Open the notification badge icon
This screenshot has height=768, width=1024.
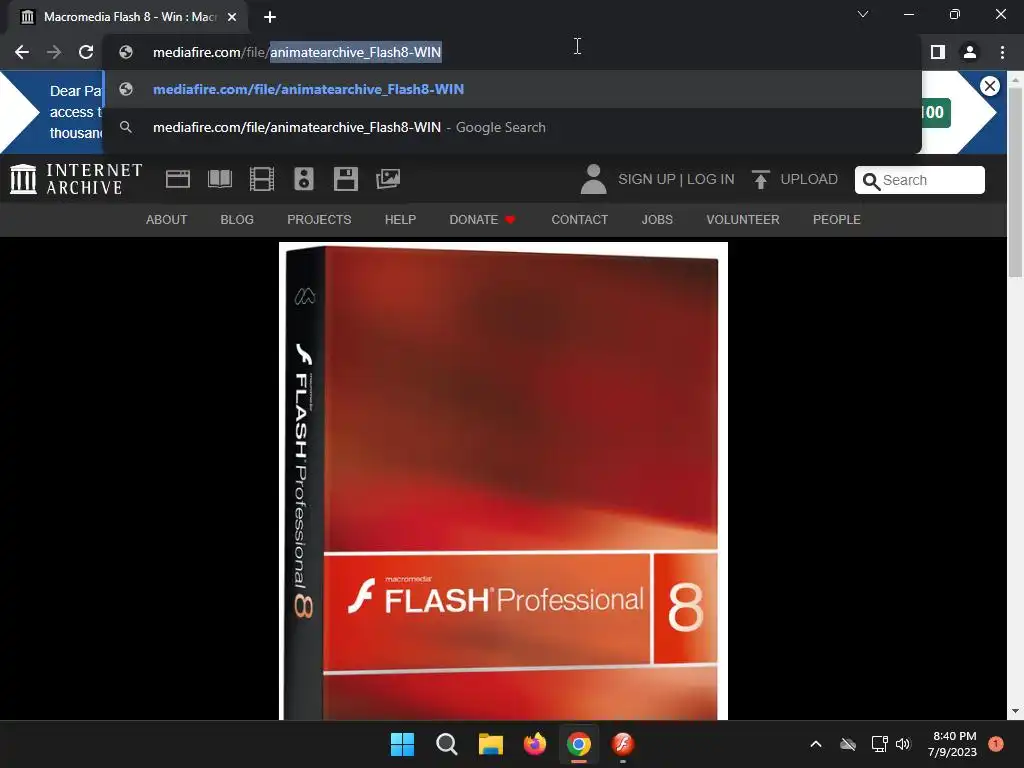[x=995, y=744]
